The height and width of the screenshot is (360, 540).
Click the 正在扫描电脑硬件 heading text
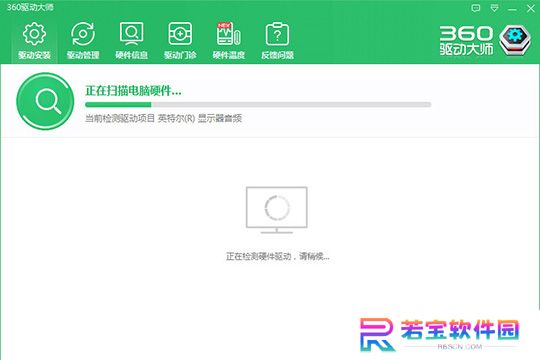coord(133,91)
